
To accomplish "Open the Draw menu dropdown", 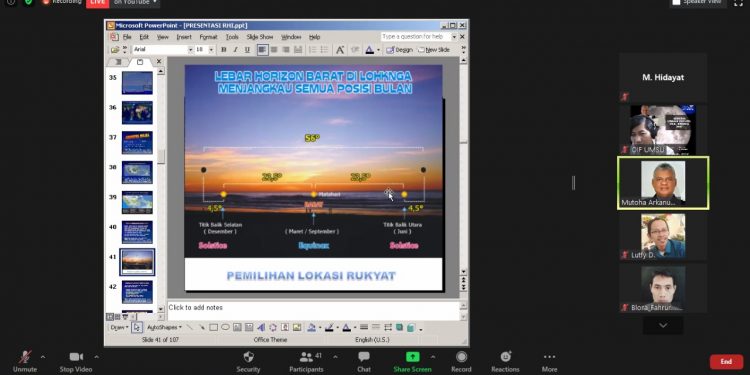I will [x=119, y=328].
